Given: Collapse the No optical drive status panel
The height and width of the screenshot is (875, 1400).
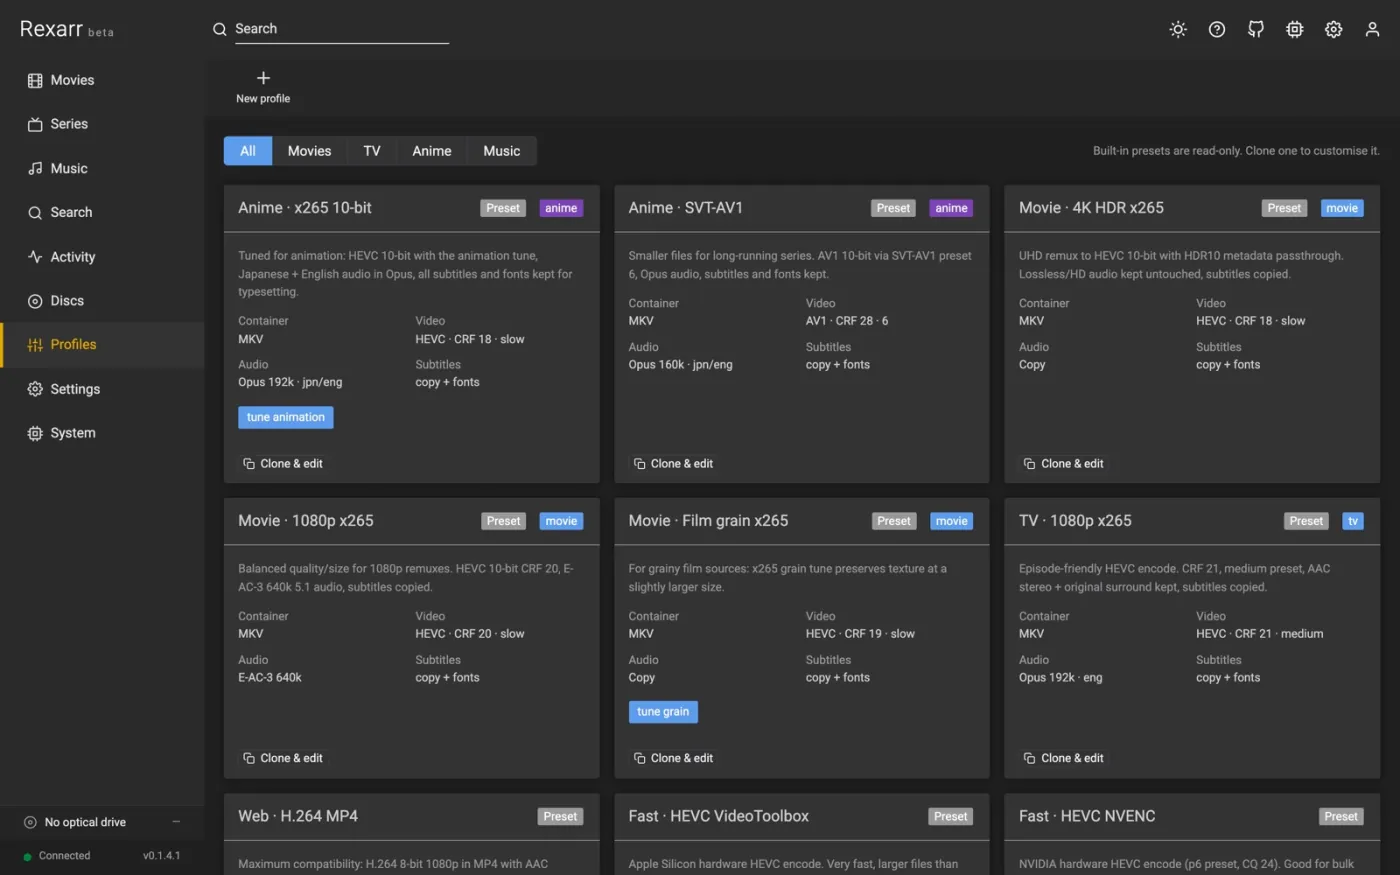Looking at the screenshot, I should coord(176,822).
